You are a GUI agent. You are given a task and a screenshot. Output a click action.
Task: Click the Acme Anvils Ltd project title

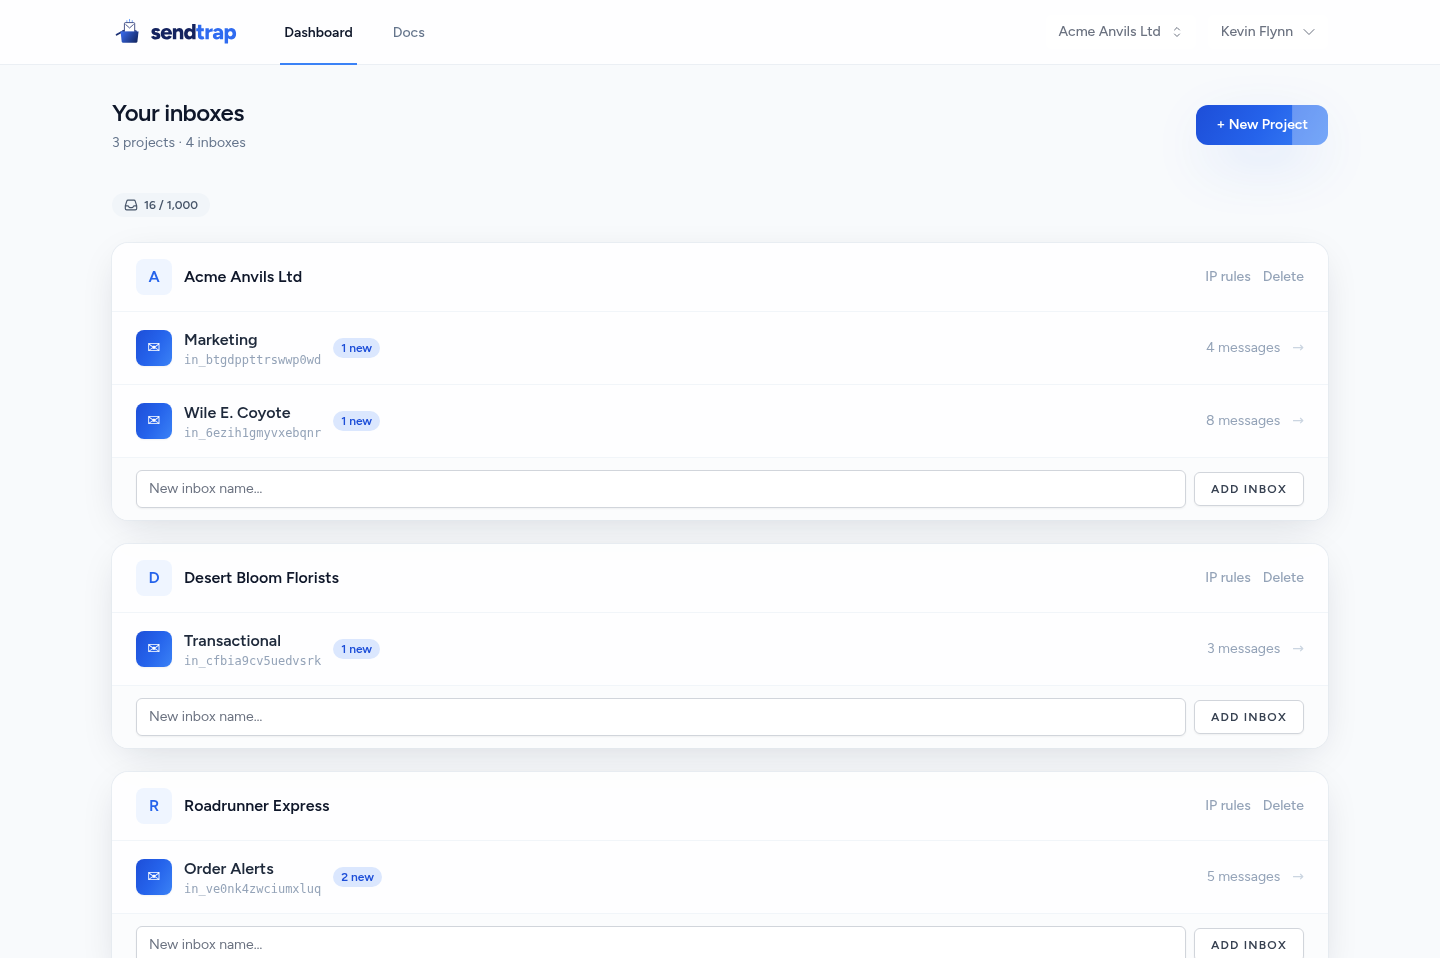[243, 277]
